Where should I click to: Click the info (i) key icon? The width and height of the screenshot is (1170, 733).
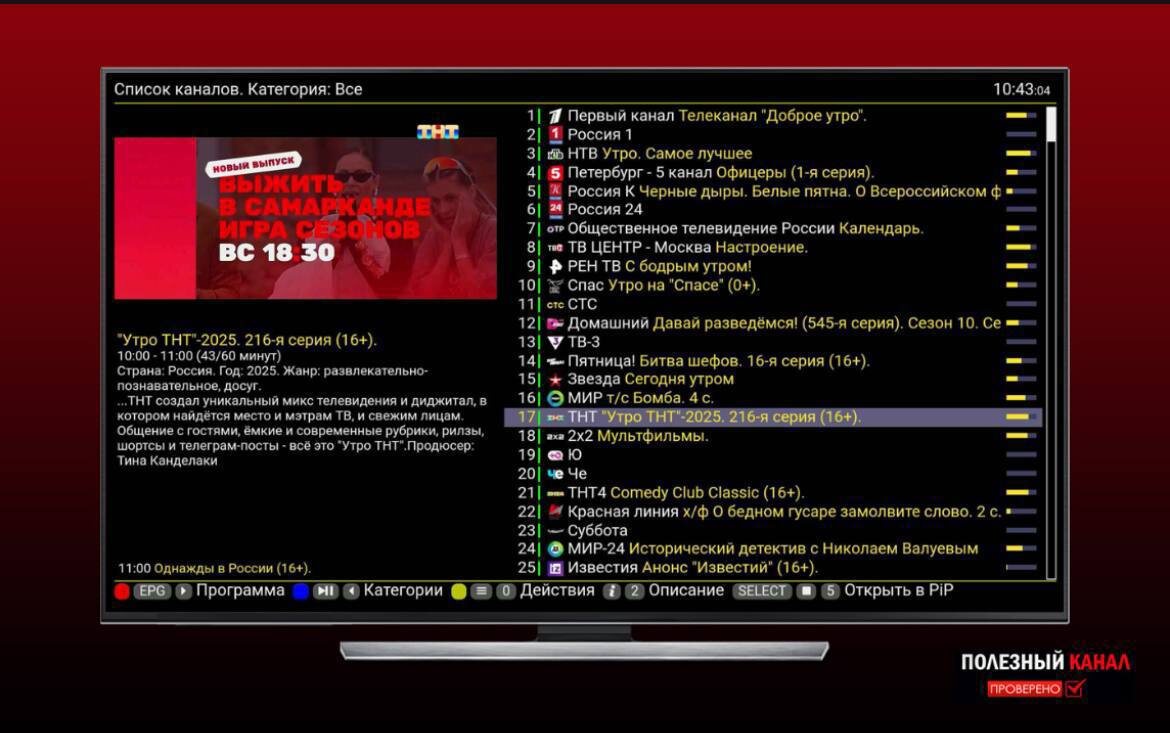pyautogui.click(x=611, y=591)
